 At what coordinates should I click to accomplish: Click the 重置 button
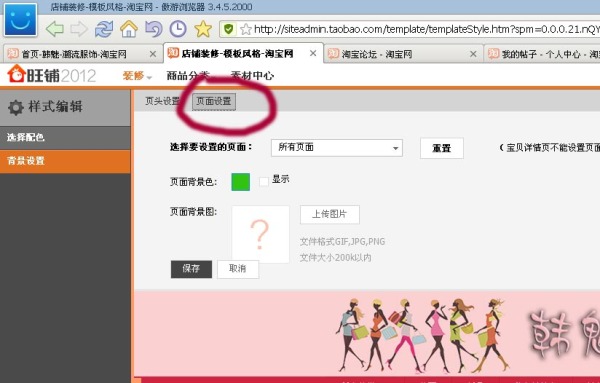click(x=442, y=148)
